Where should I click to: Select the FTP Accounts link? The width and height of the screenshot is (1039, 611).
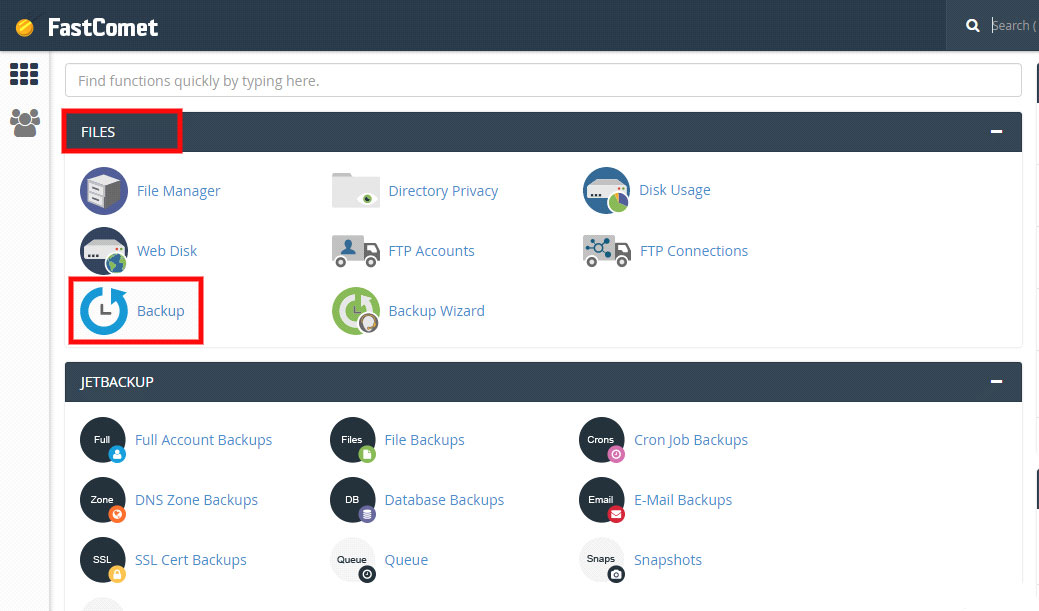(x=431, y=251)
